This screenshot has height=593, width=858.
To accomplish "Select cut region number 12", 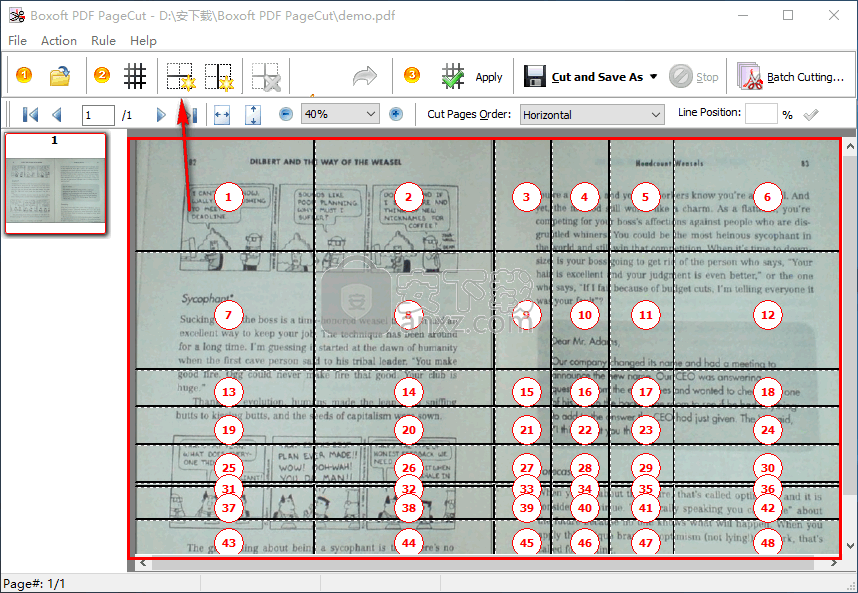I will point(767,315).
